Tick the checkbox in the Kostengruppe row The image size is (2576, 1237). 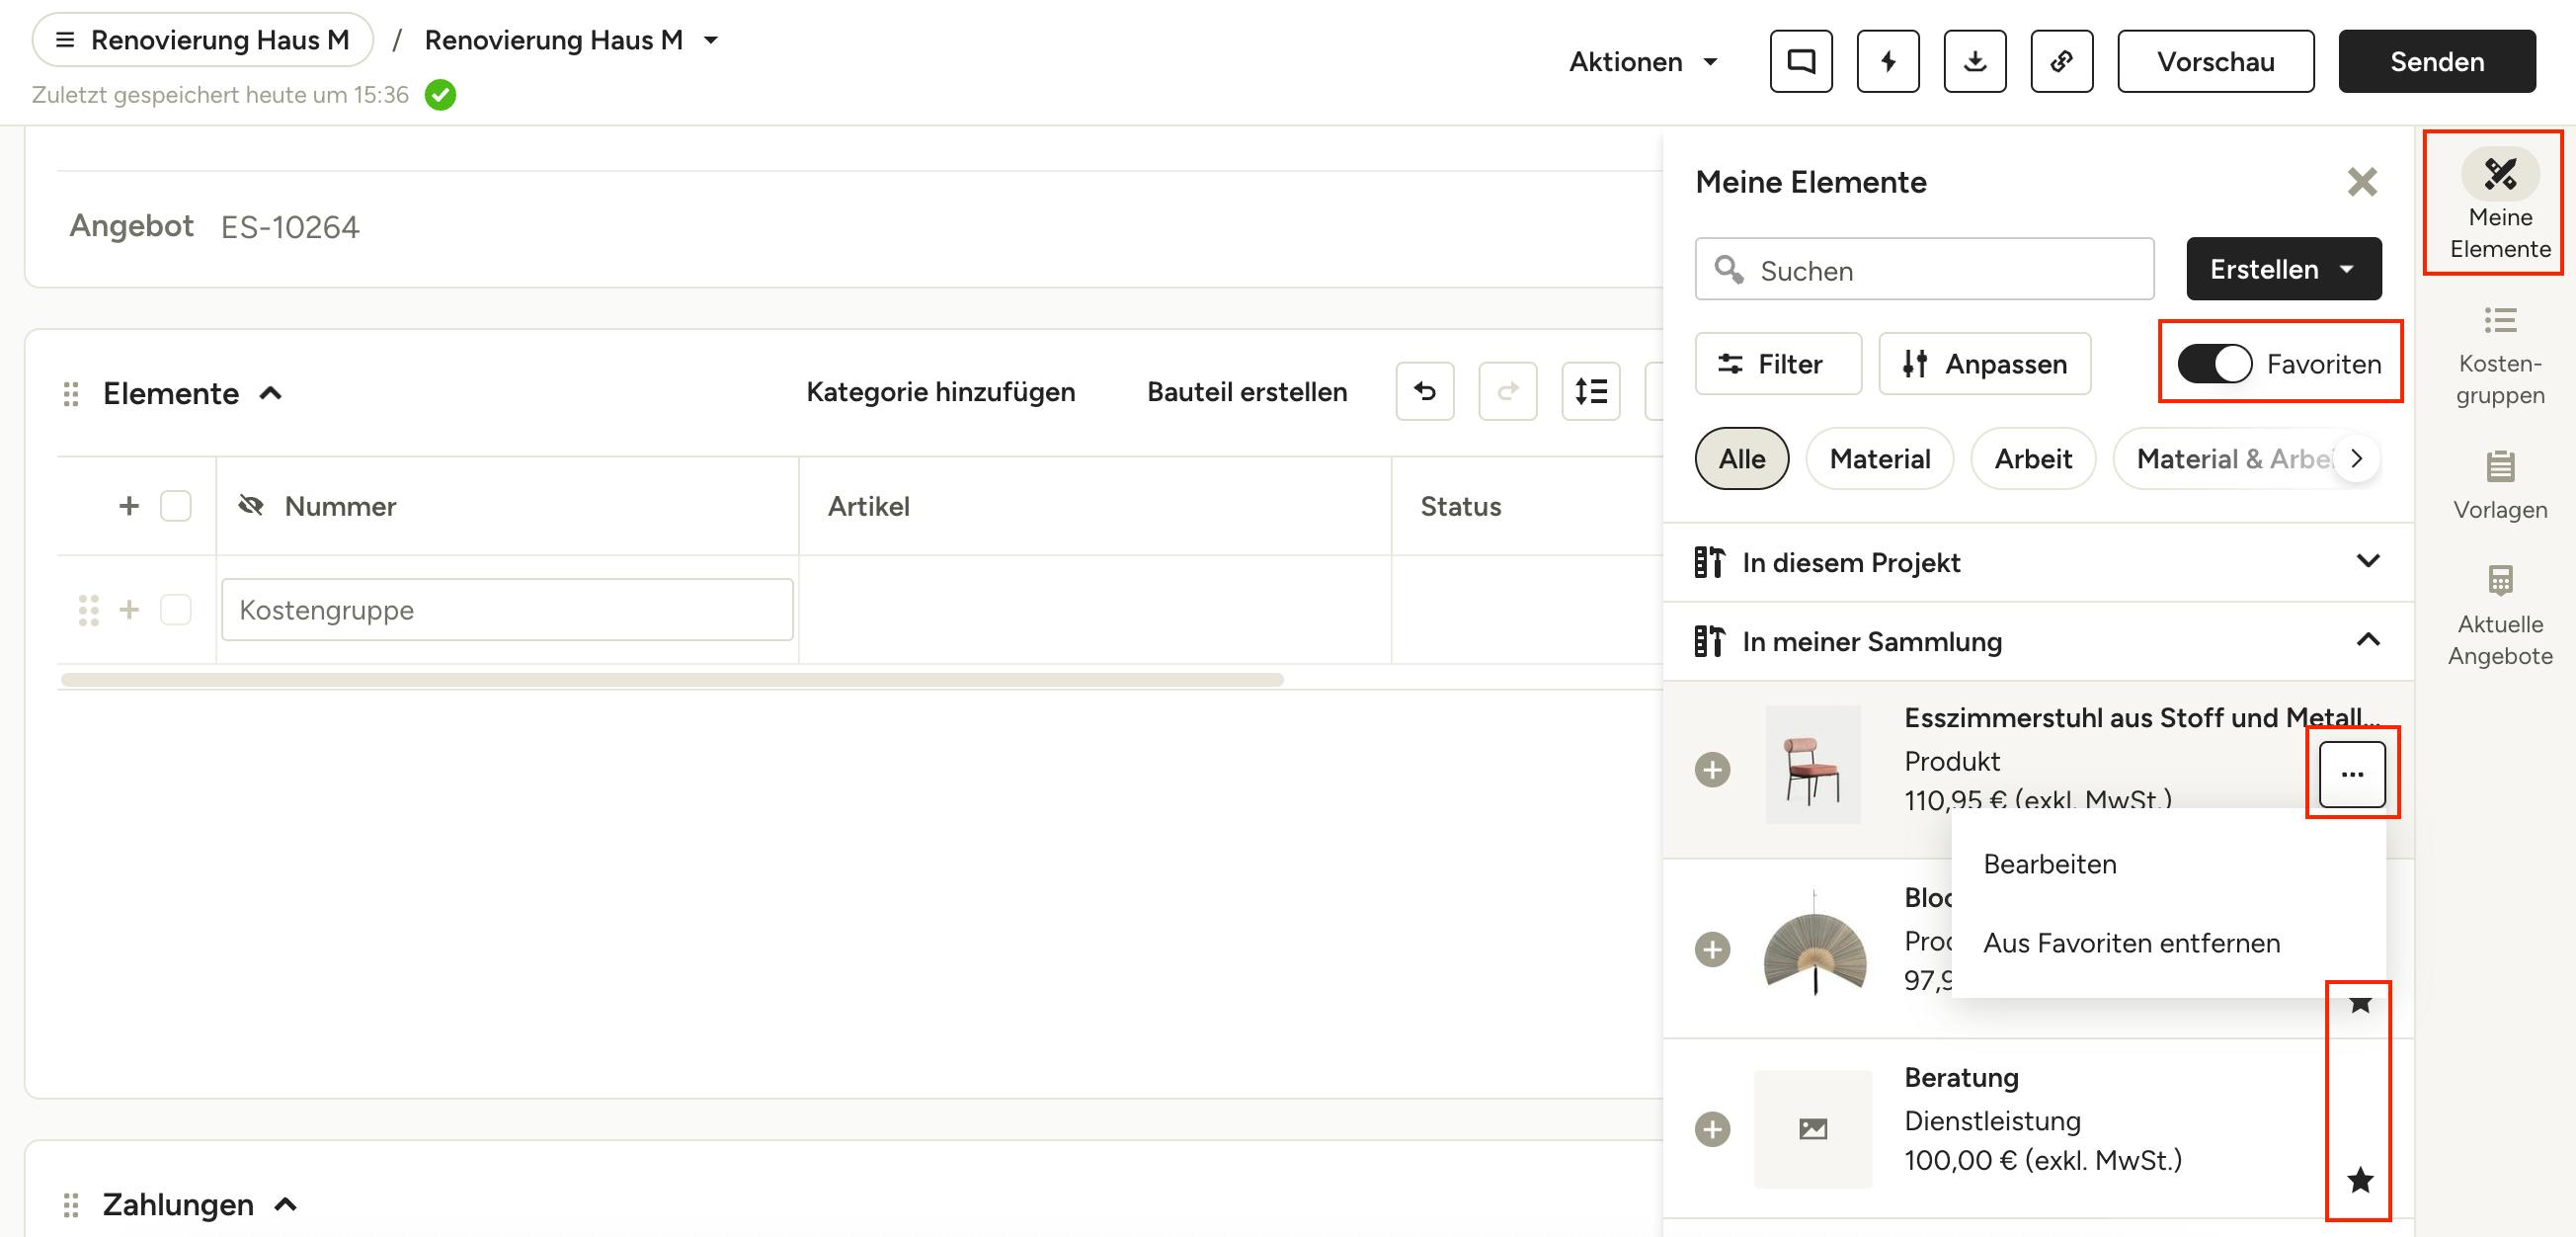click(176, 610)
